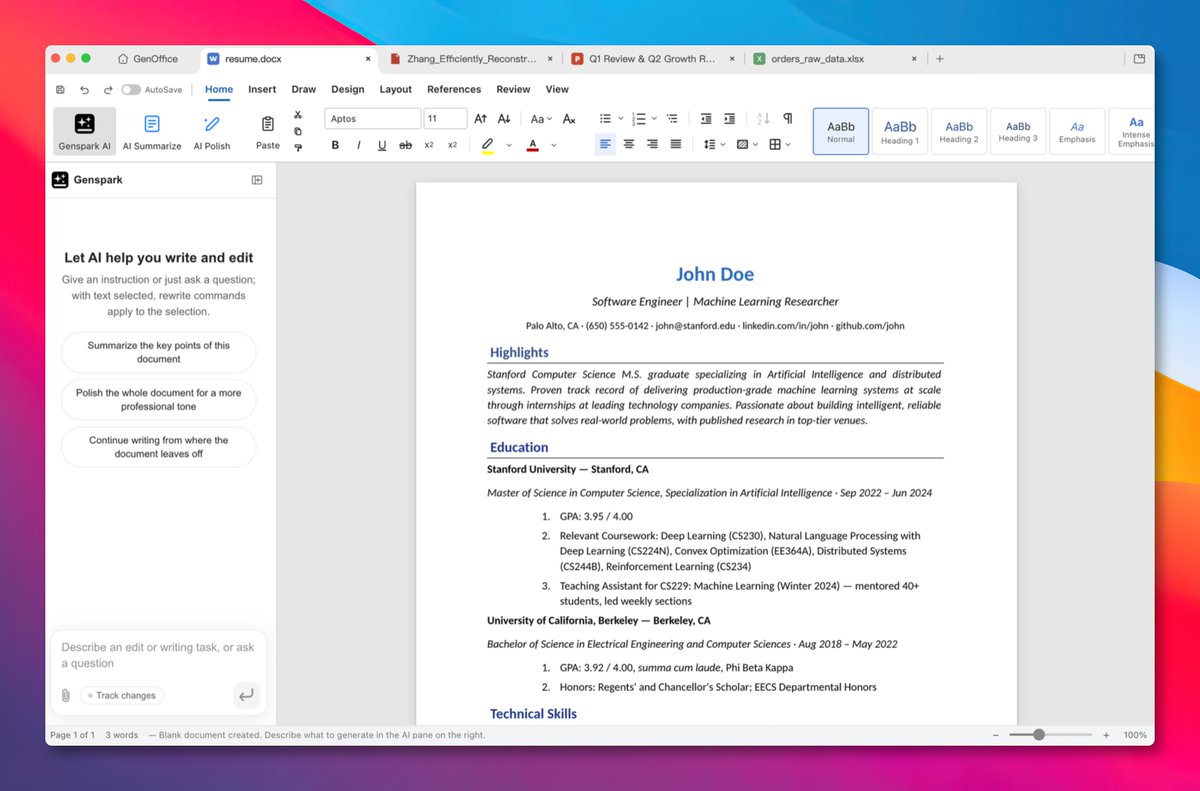Cut selection with the scissors icon

pos(298,115)
